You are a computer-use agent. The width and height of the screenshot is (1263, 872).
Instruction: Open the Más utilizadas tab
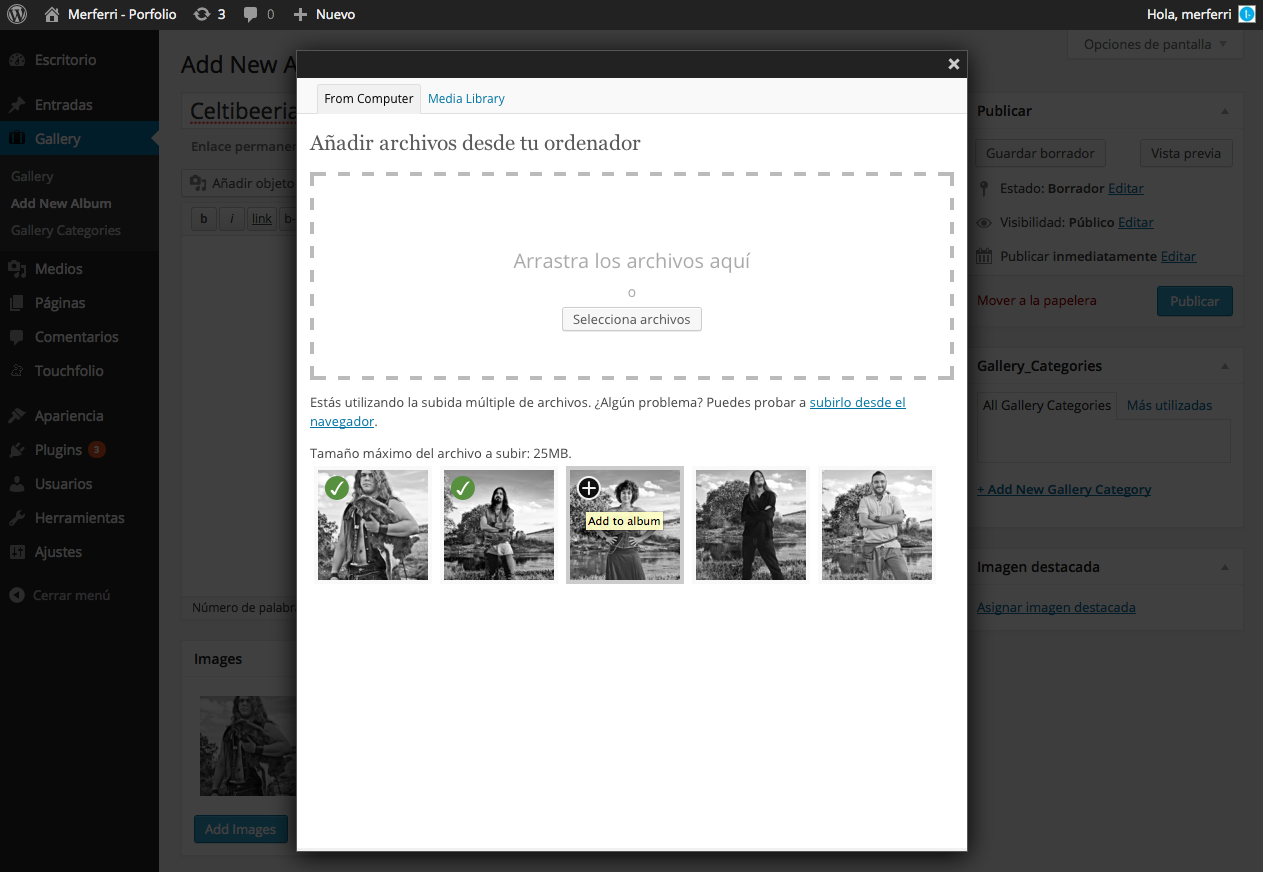(x=1169, y=405)
